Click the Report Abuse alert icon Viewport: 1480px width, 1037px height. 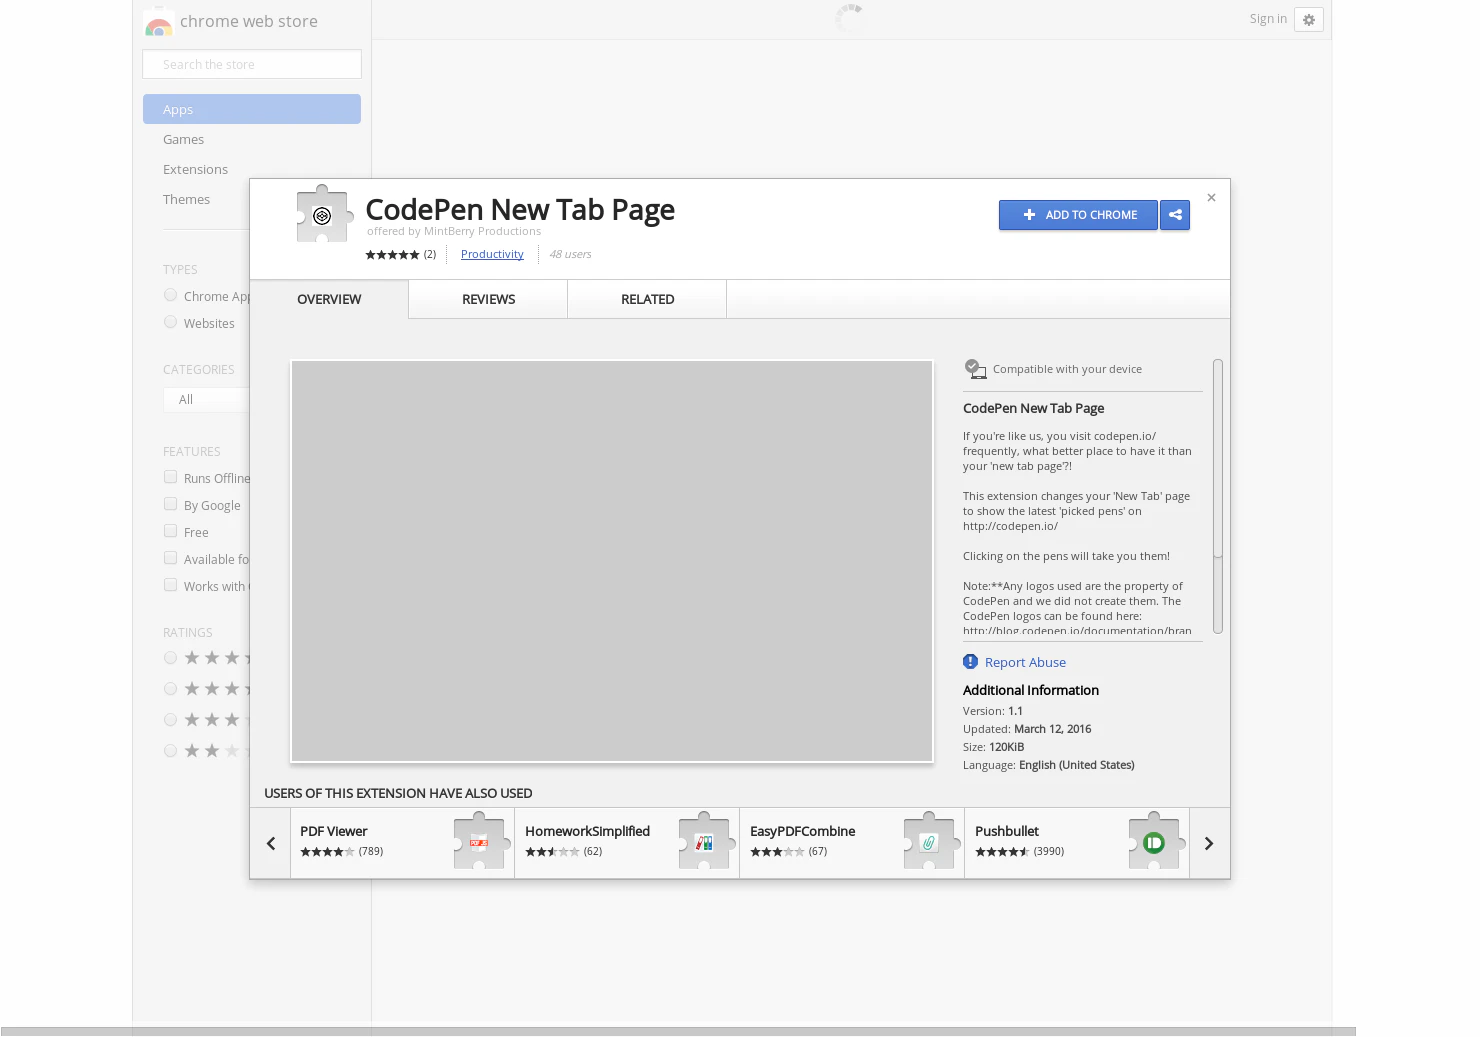click(970, 661)
